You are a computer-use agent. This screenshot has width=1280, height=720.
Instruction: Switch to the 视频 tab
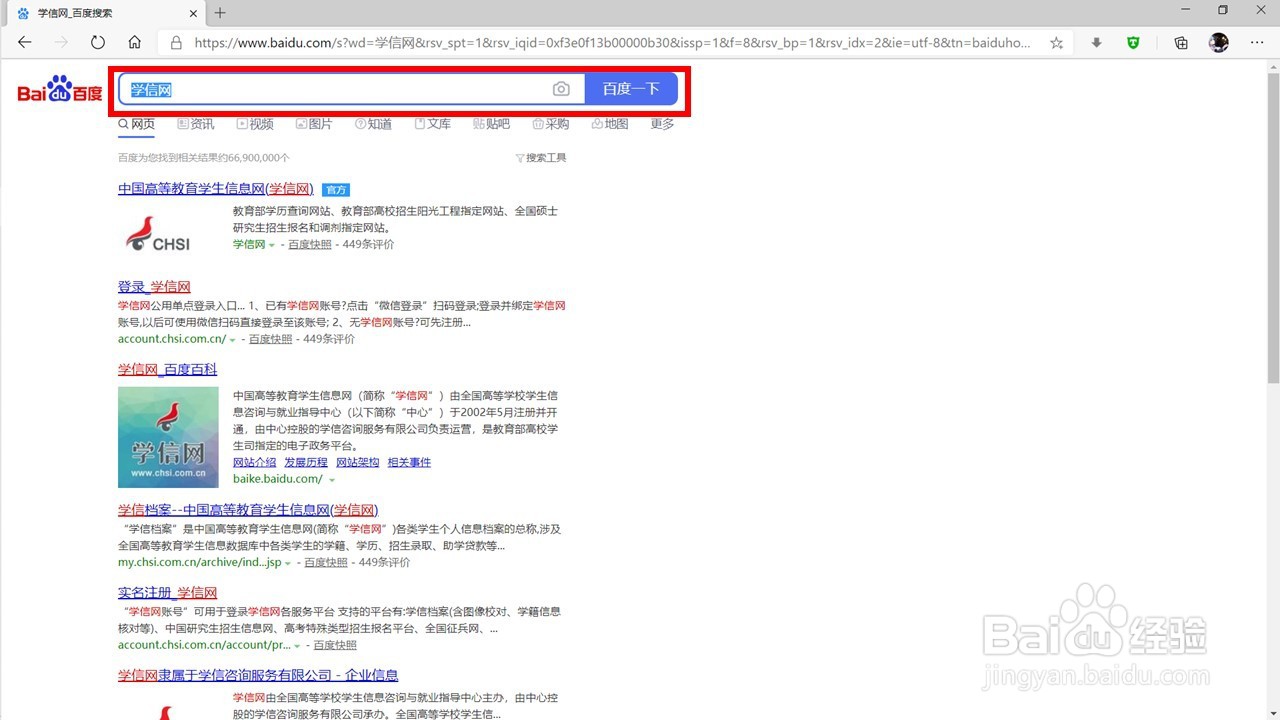click(x=255, y=124)
